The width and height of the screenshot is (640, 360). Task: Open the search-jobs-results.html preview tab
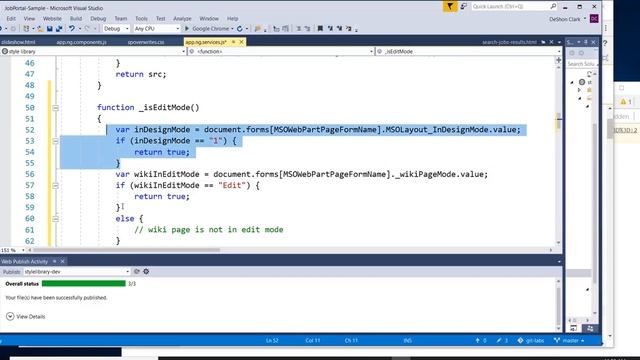pyautogui.click(x=509, y=42)
